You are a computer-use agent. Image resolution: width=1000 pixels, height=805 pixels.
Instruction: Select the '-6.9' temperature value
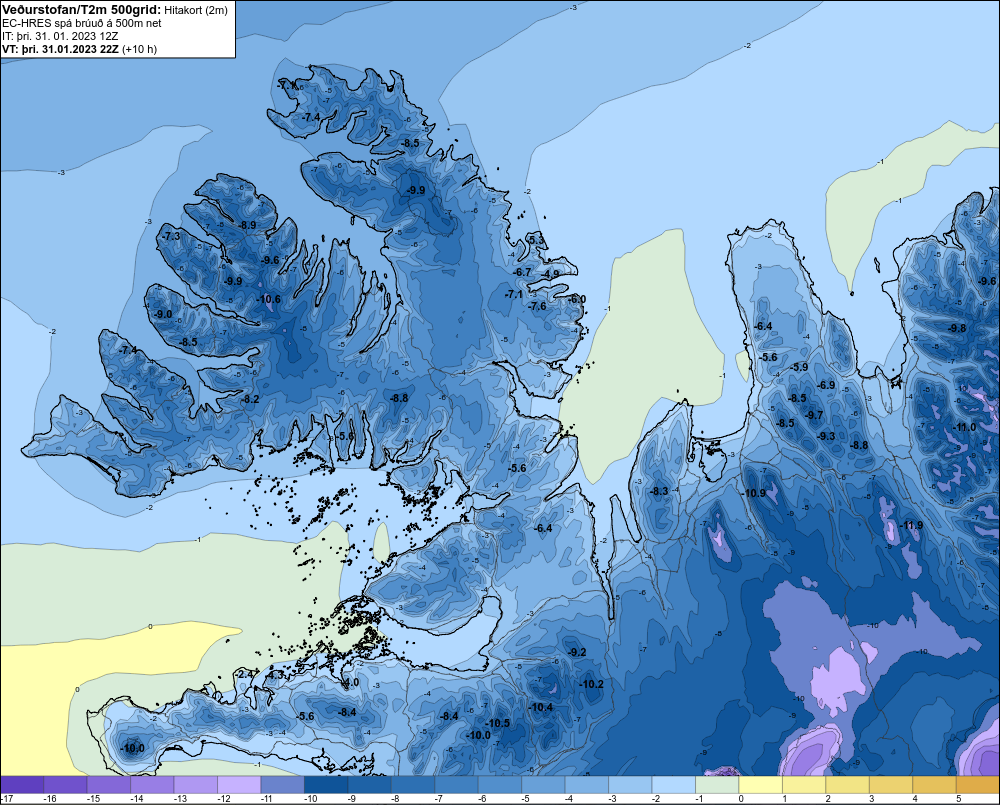tap(827, 385)
